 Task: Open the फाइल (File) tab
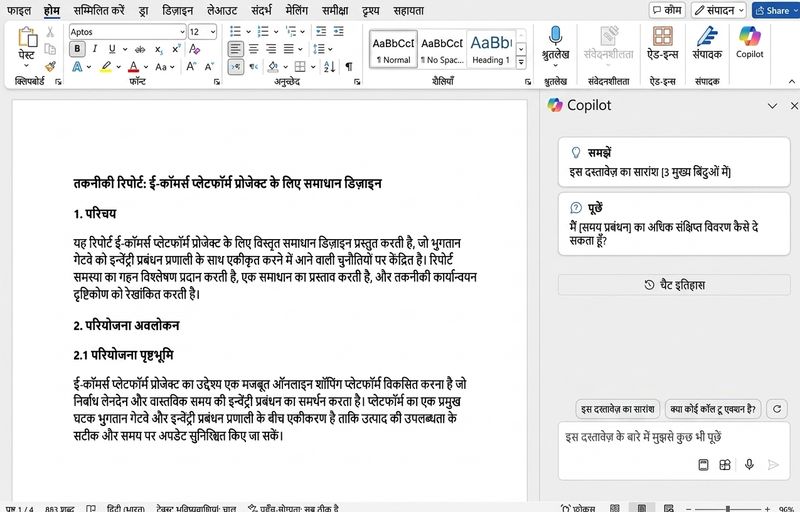[18, 10]
